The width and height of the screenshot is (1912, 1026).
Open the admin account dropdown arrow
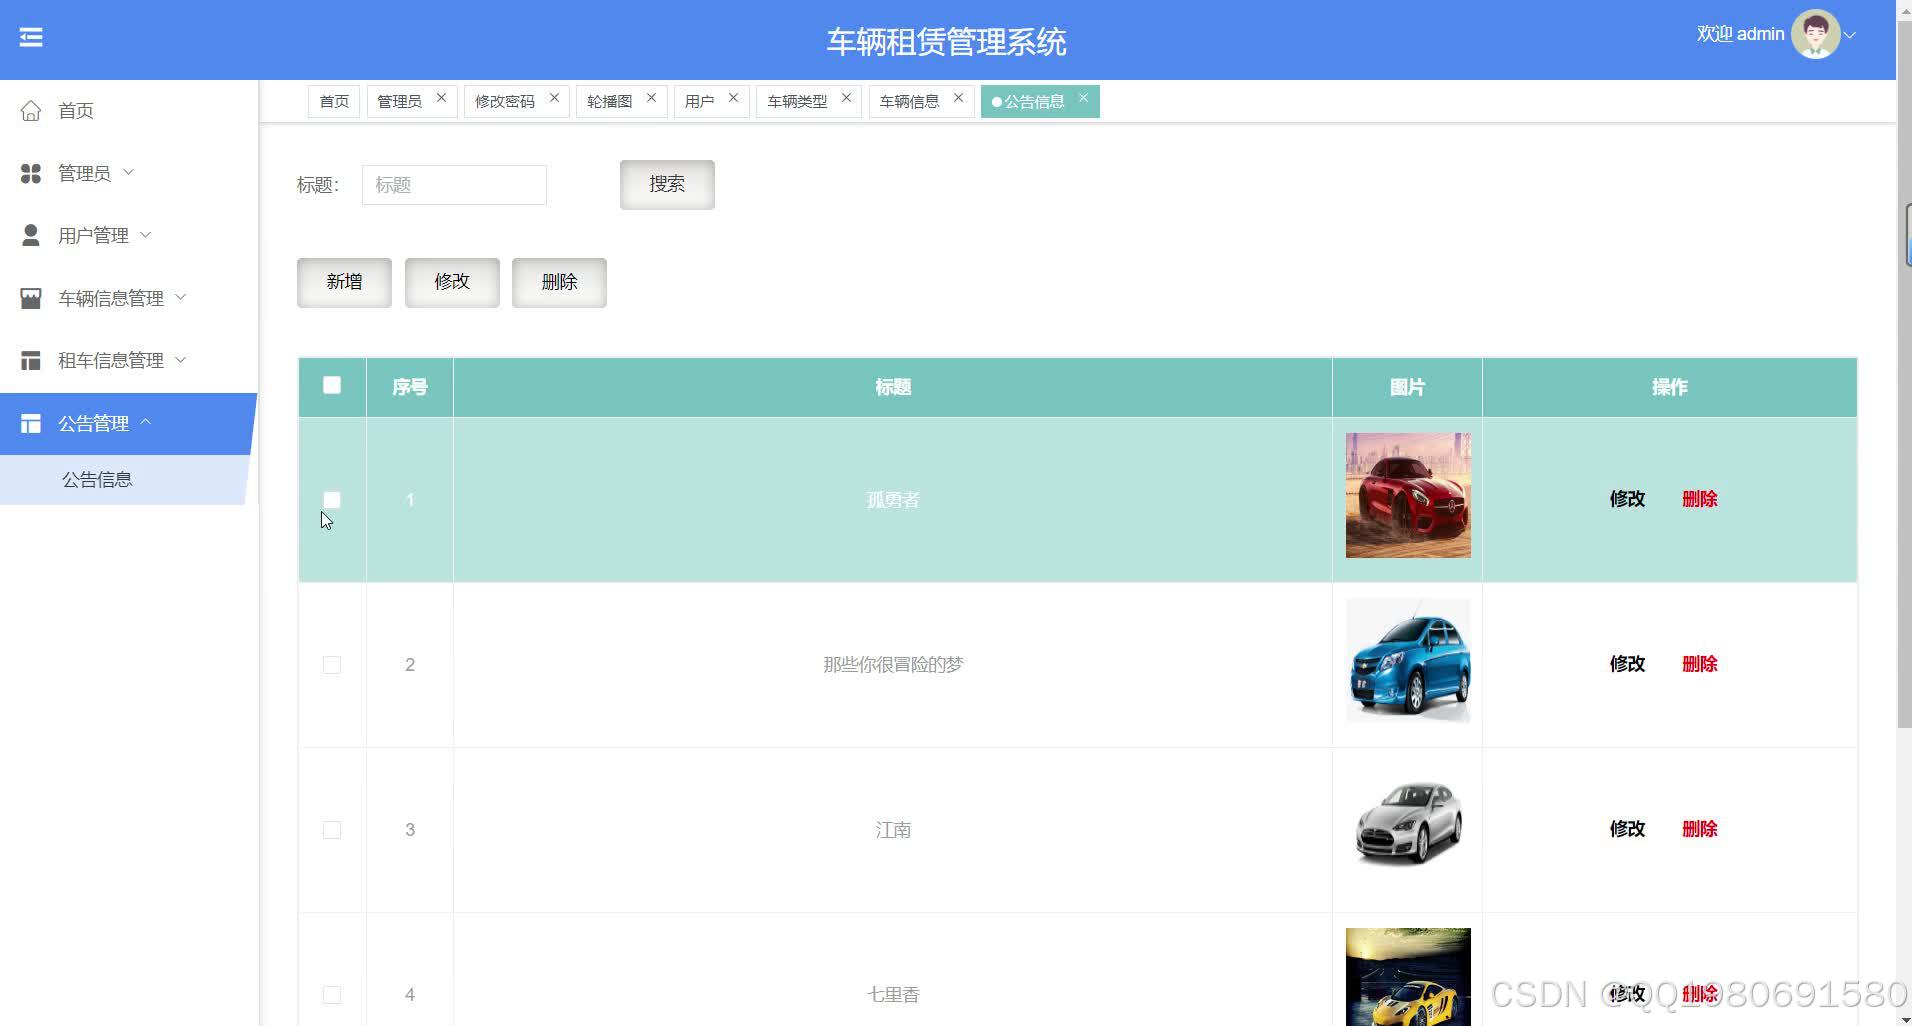[1851, 33]
